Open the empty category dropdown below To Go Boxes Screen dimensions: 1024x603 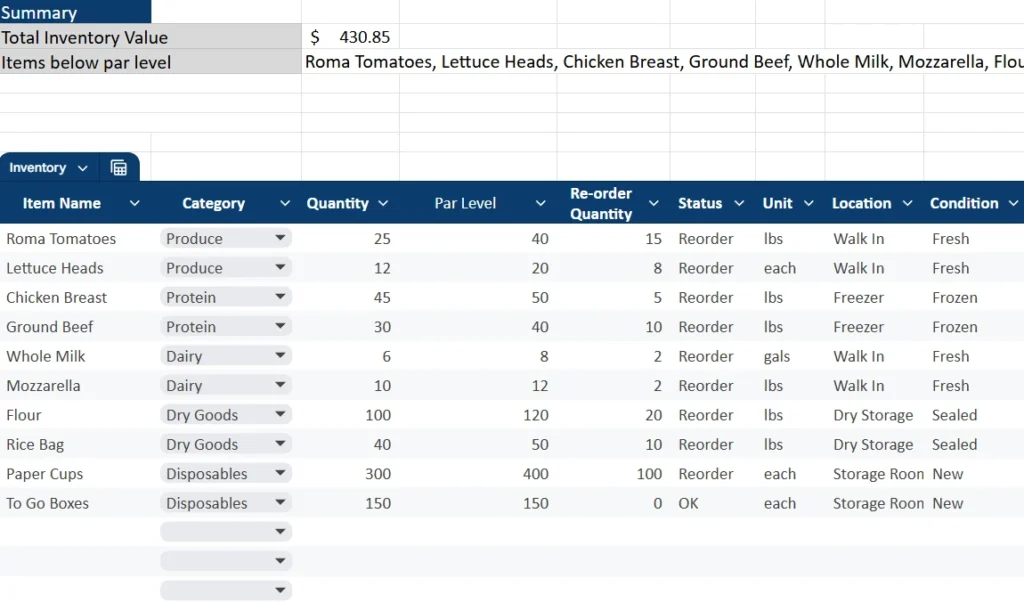281,531
